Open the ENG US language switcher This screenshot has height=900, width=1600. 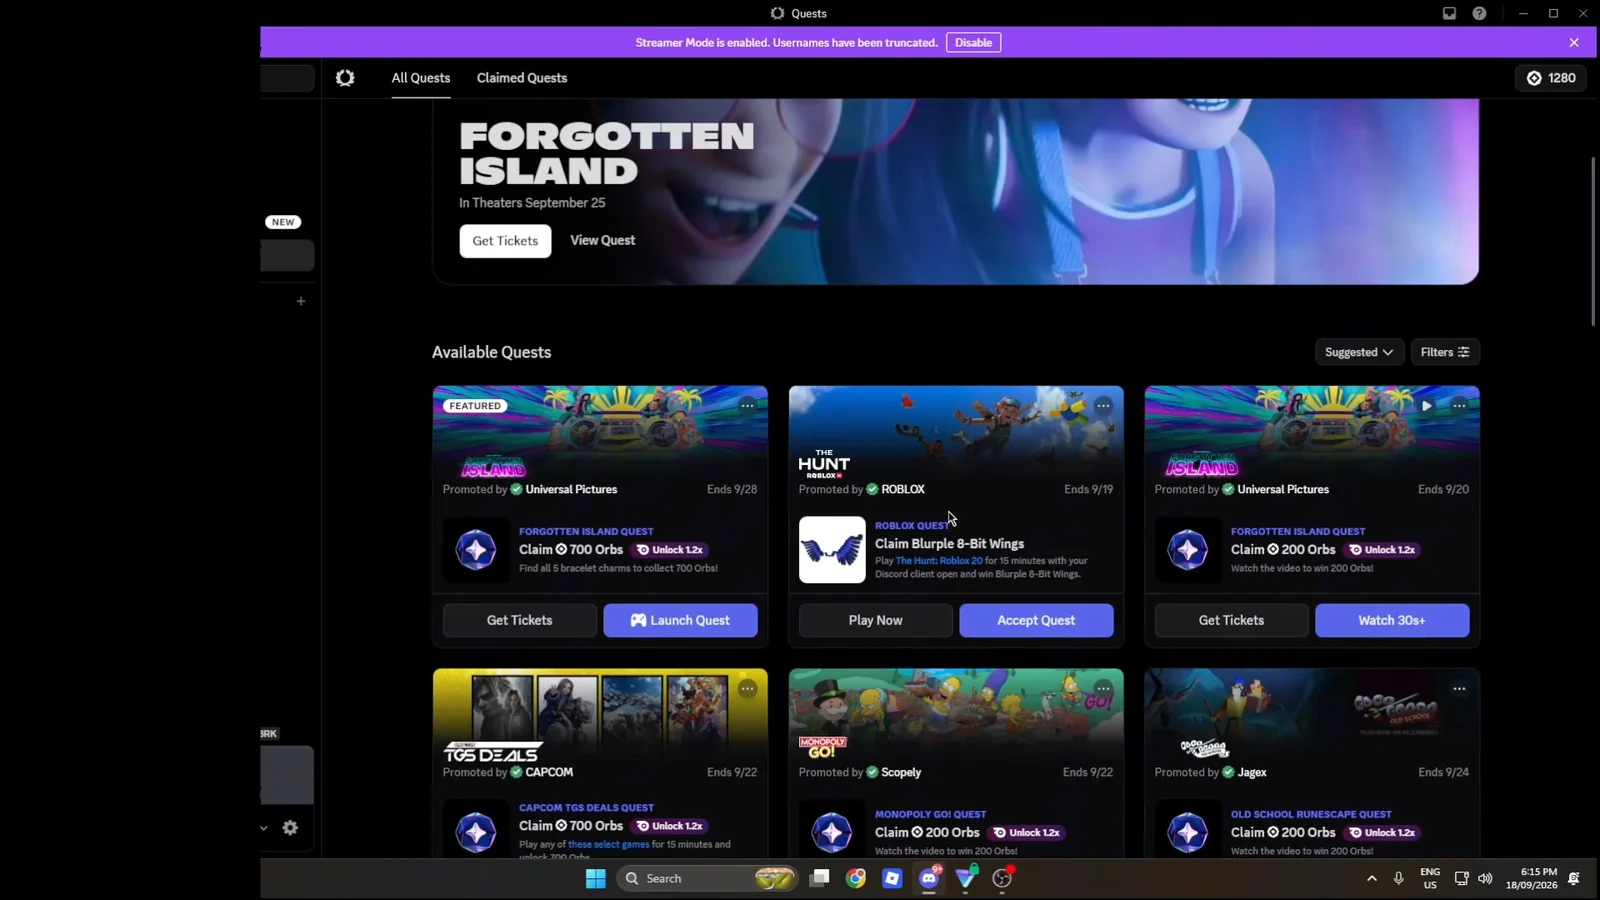[1430, 878]
